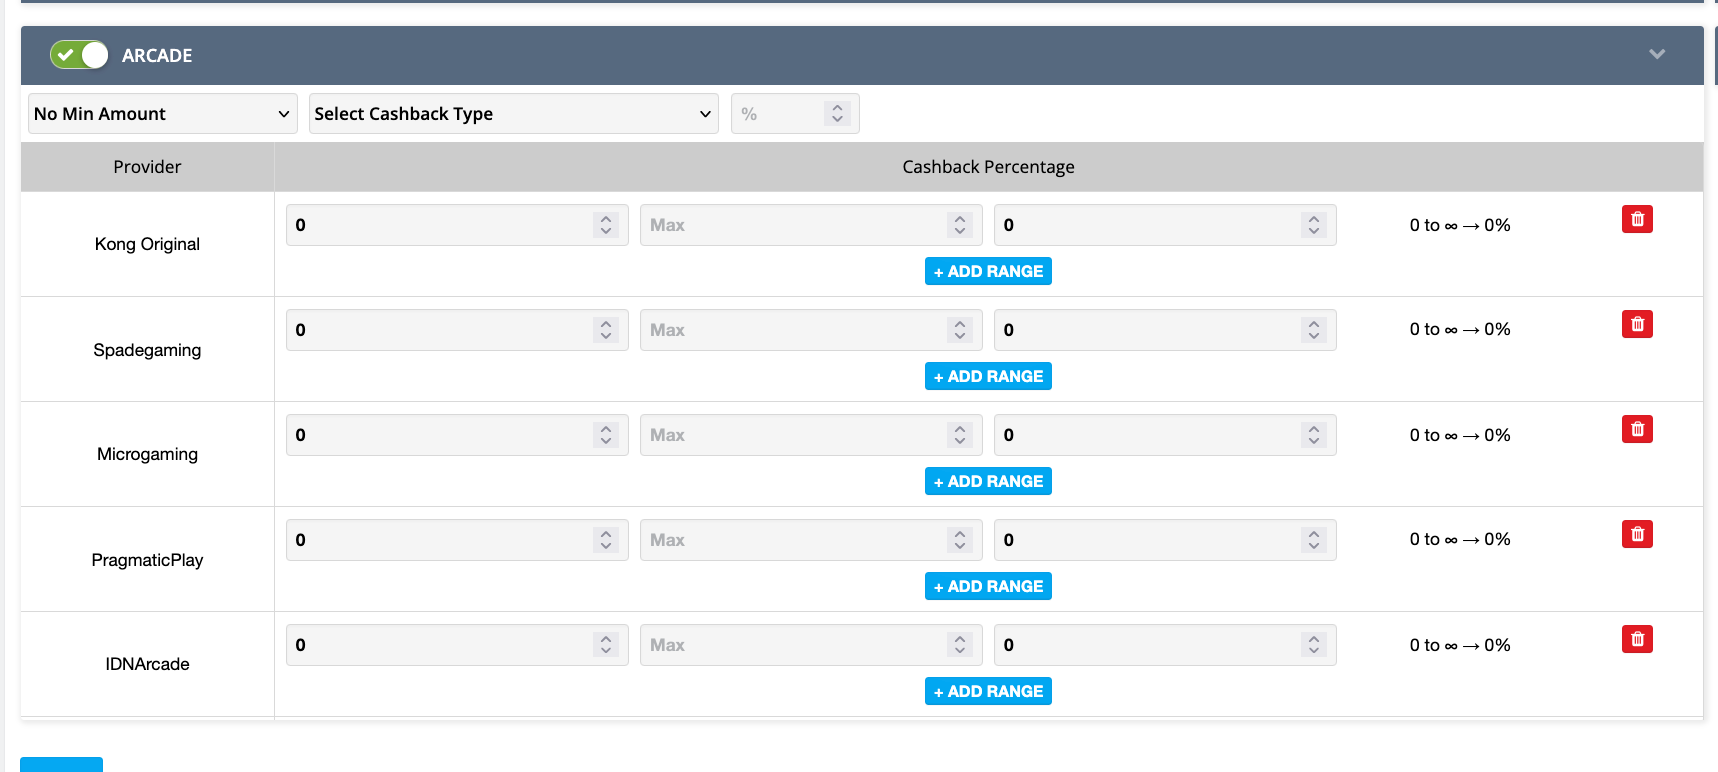Click stepper arrows on top percent field
This screenshot has height=772, width=1718.
pos(838,114)
